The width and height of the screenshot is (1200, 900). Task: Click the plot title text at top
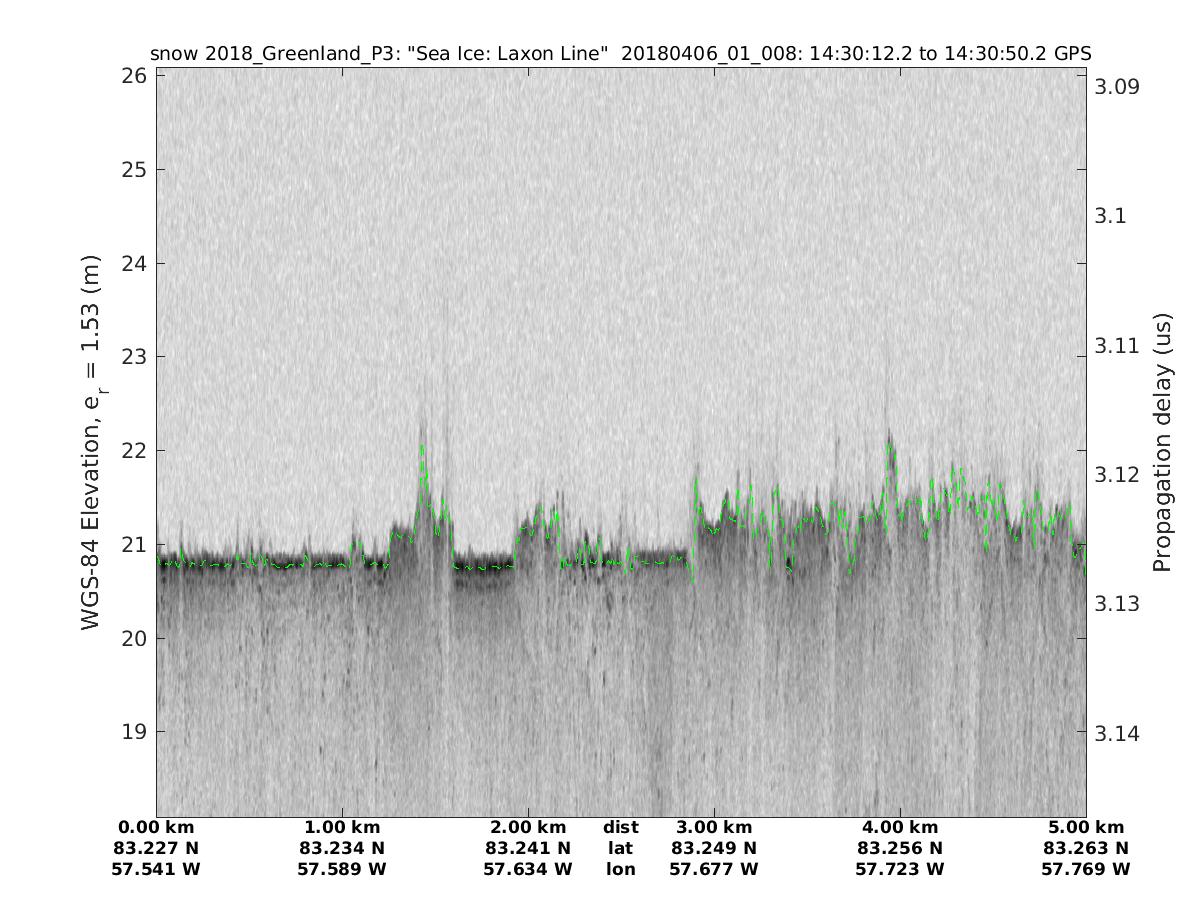[x=620, y=53]
